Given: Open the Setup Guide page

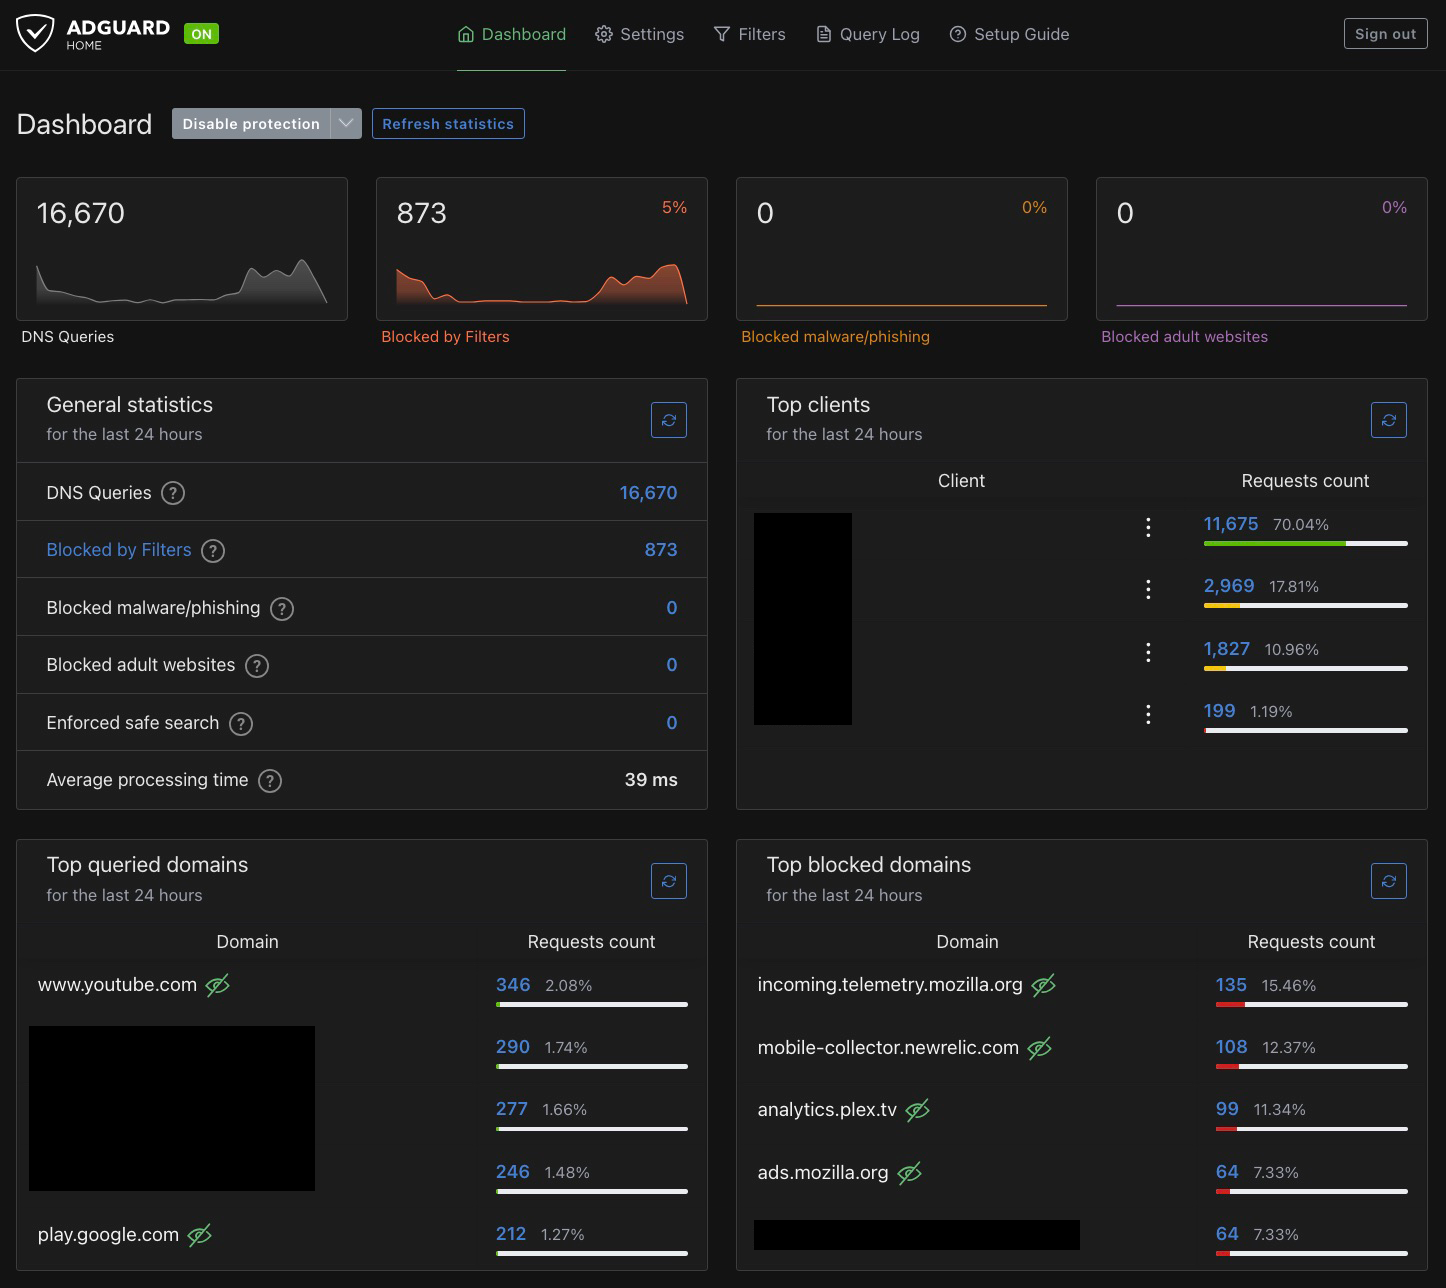Looking at the screenshot, I should [1009, 34].
